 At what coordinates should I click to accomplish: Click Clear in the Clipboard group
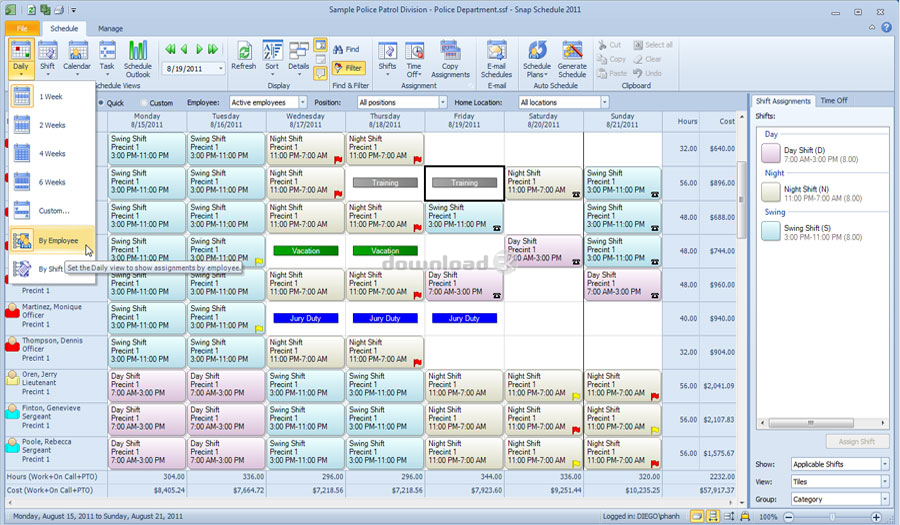coord(647,59)
